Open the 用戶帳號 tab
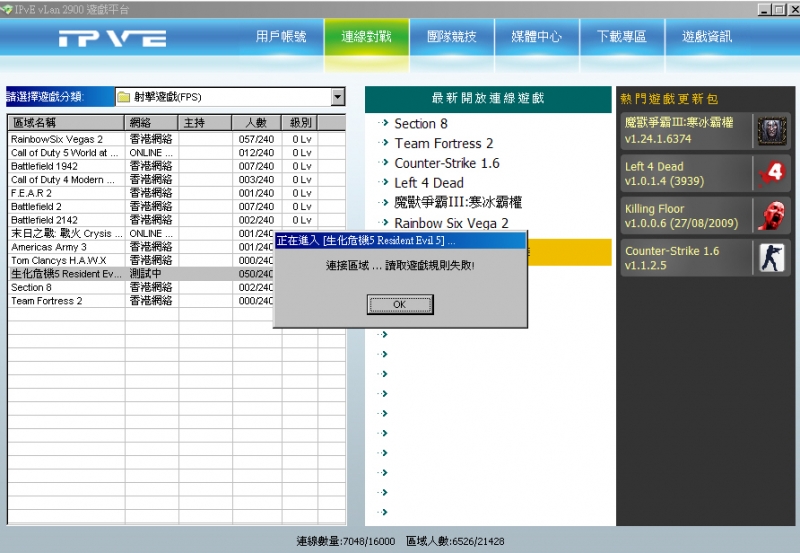 [x=281, y=37]
